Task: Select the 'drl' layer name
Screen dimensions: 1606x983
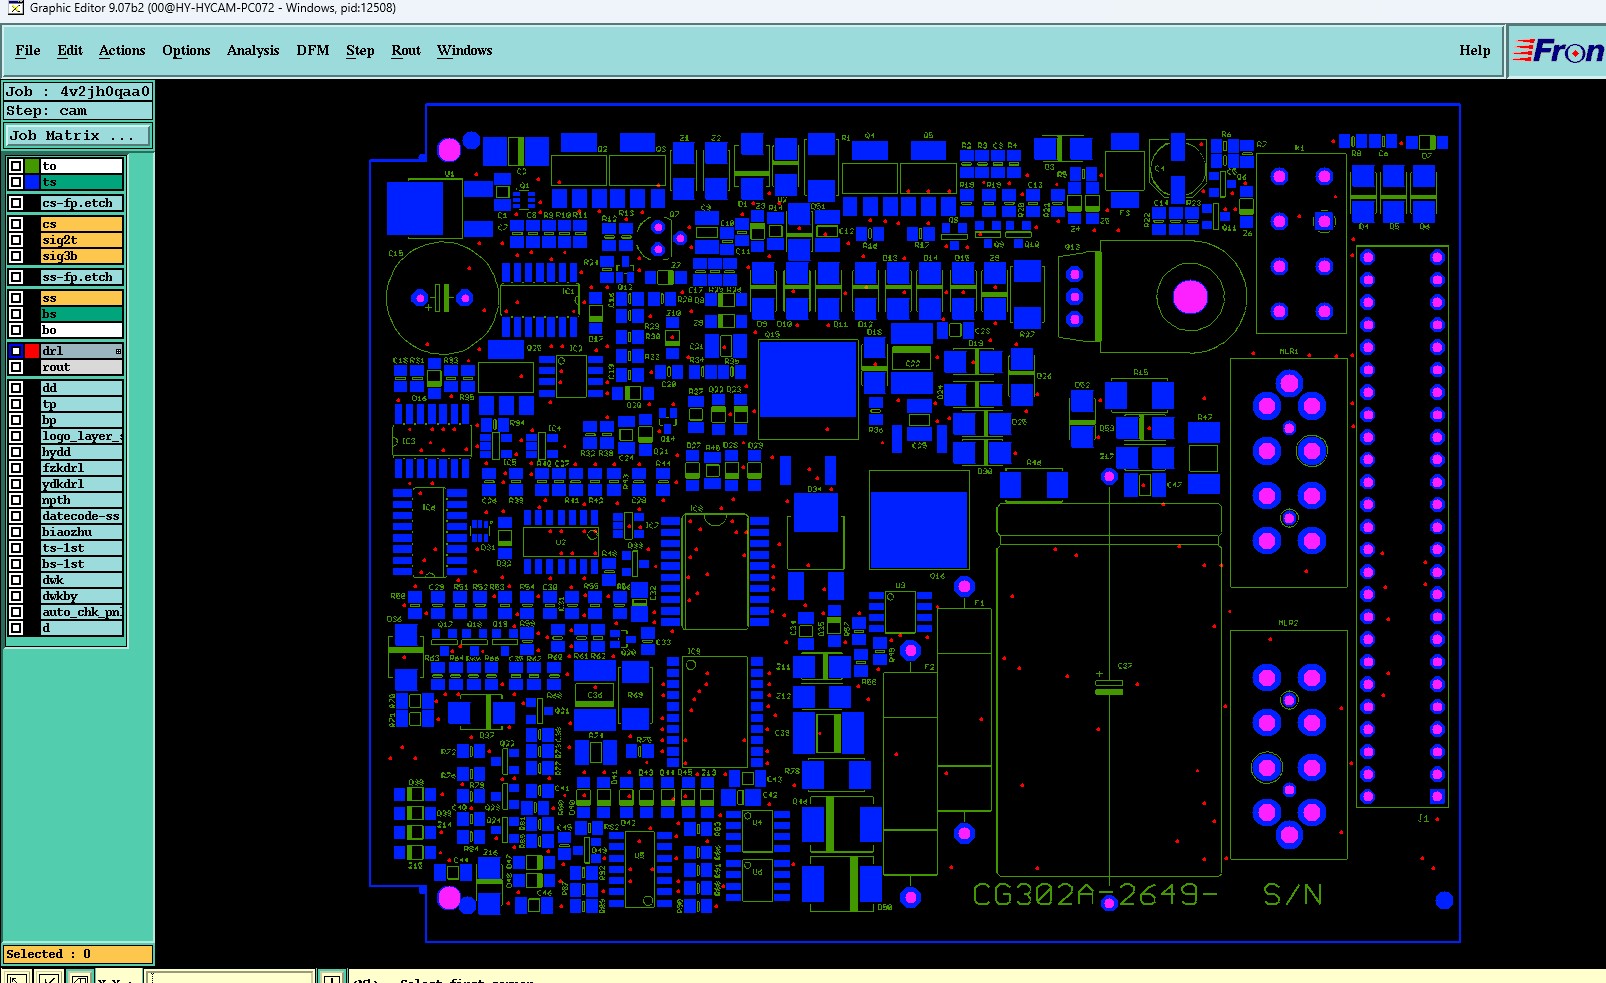Action: click(x=81, y=351)
